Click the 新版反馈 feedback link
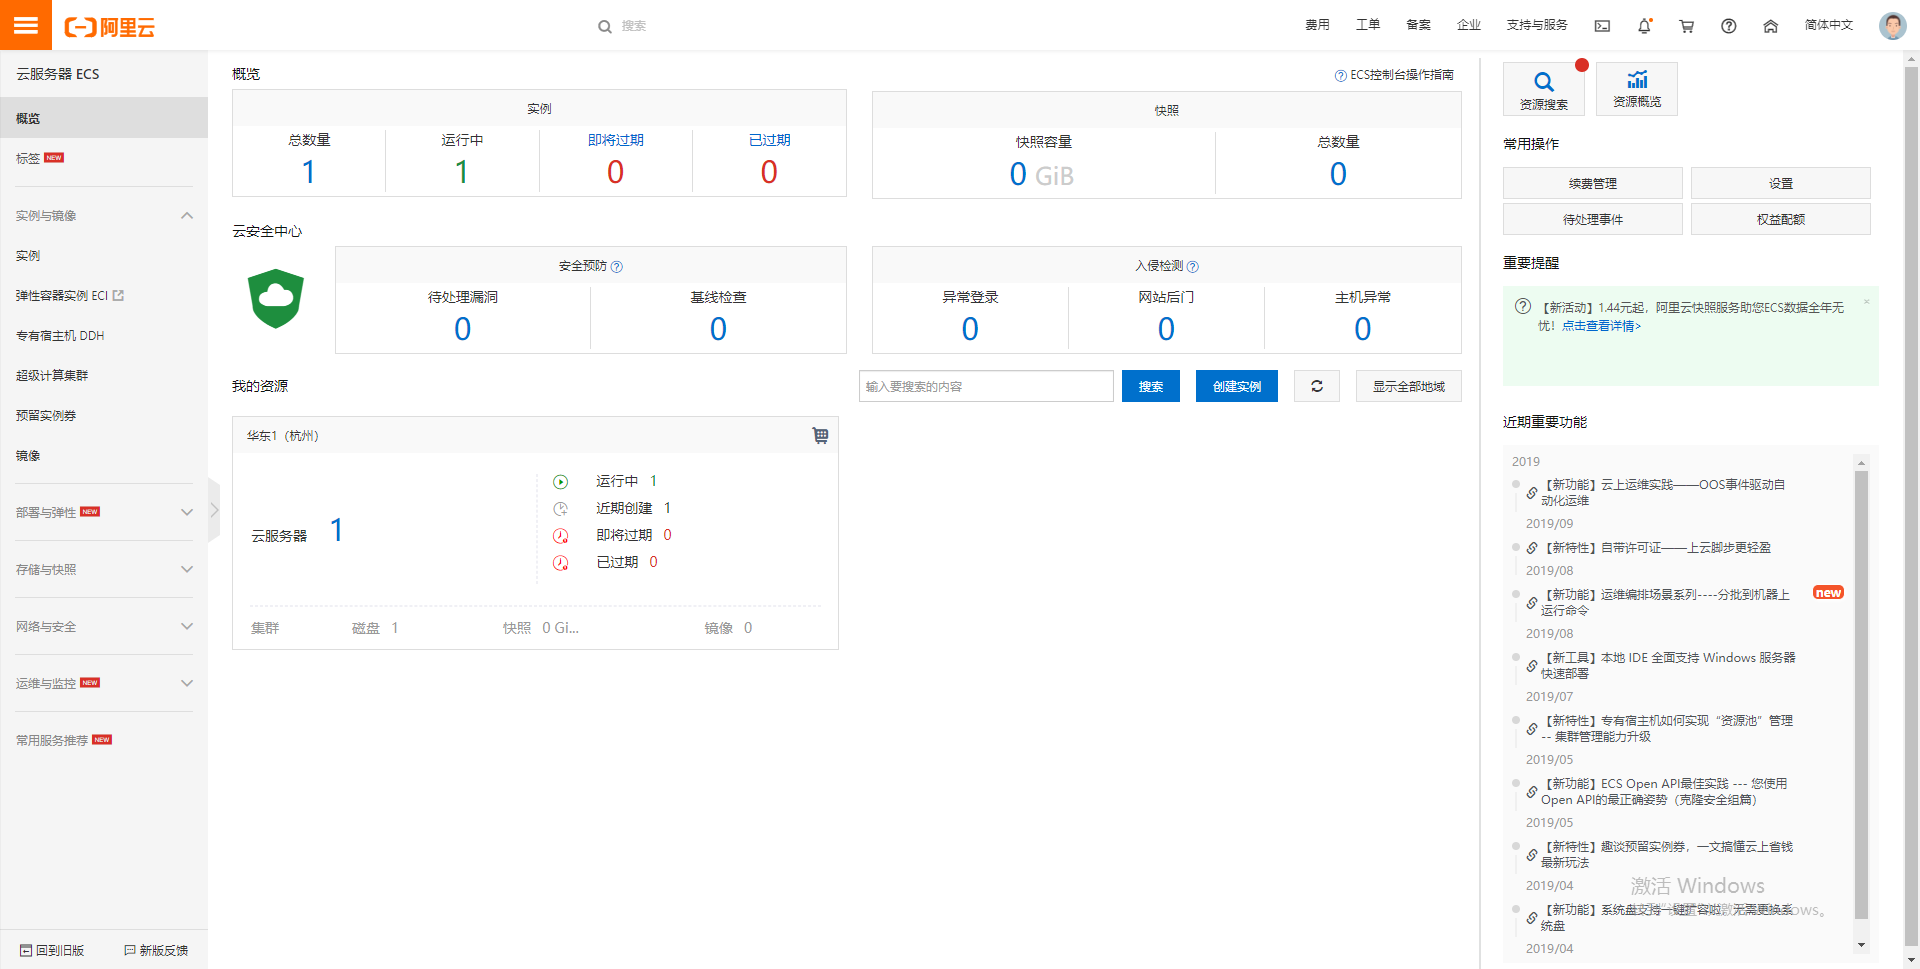This screenshot has width=1920, height=969. click(x=156, y=950)
